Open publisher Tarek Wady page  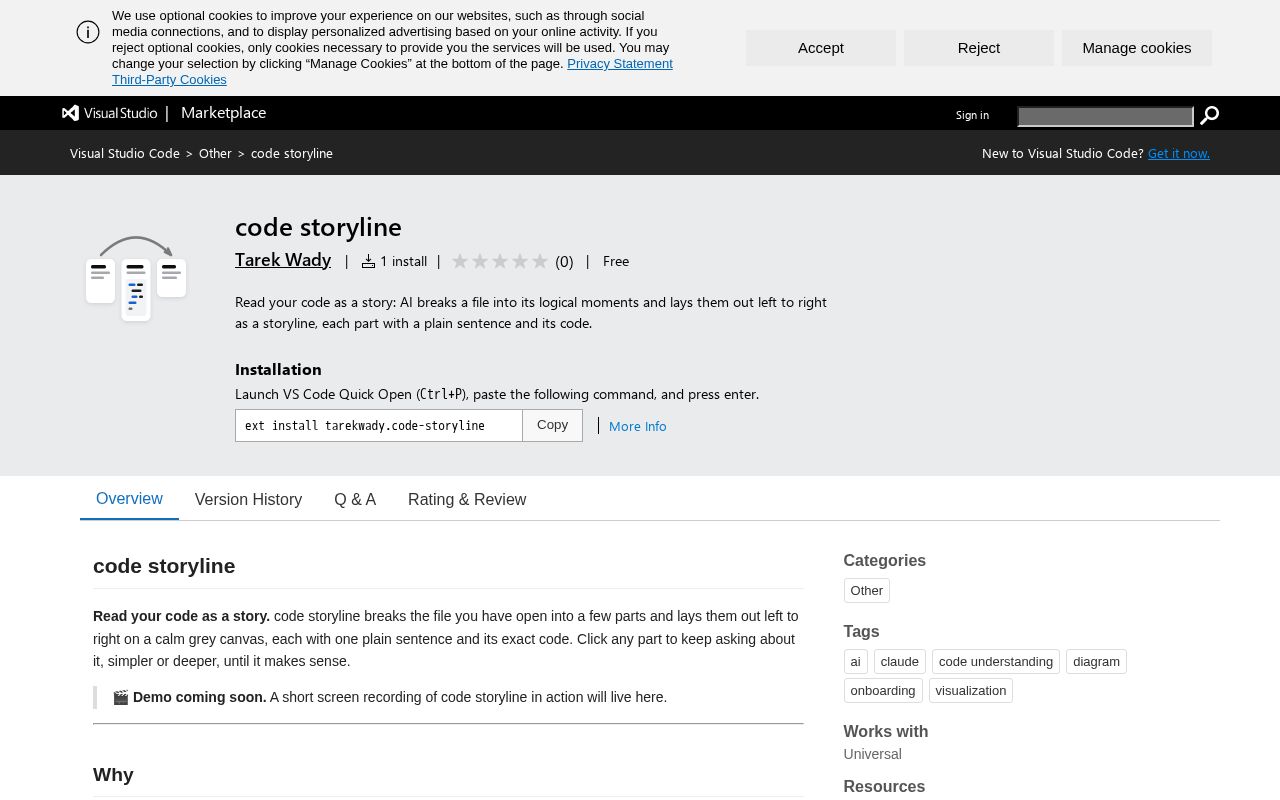point(283,260)
